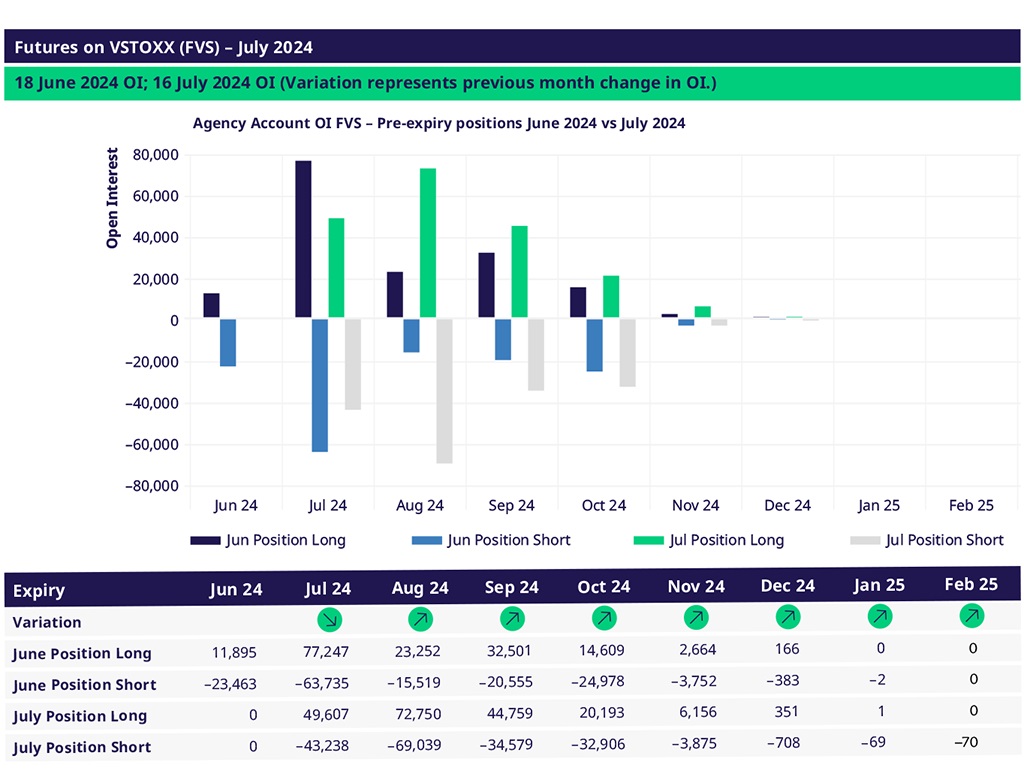Image resolution: width=1024 pixels, height=782 pixels.
Task: Click the table value 77,247
Action: pyautogui.click(x=326, y=652)
